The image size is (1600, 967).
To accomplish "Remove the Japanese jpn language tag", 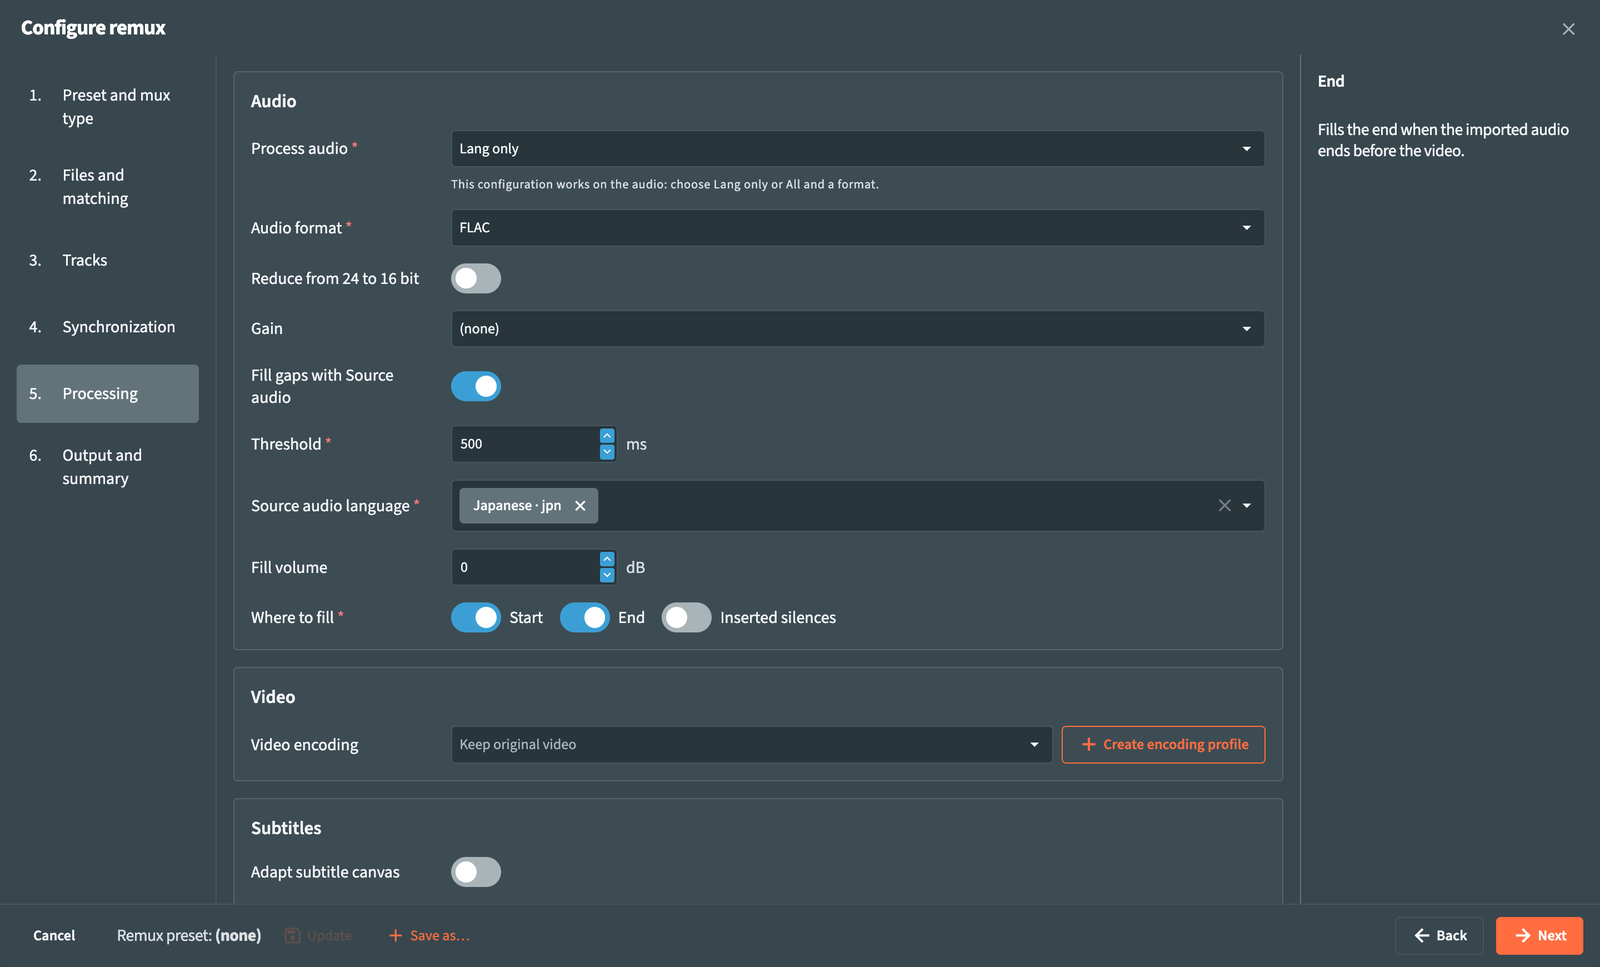I will [x=580, y=506].
